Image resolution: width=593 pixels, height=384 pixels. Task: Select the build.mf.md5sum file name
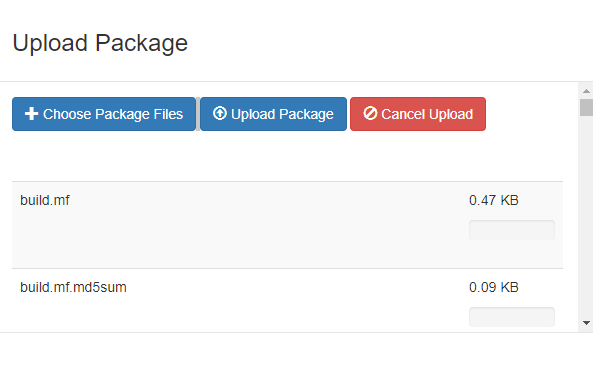pos(73,287)
